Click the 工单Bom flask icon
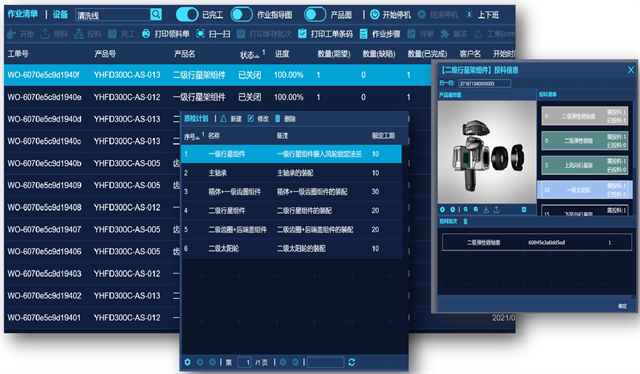This screenshot has width=640, height=374. tap(478, 33)
